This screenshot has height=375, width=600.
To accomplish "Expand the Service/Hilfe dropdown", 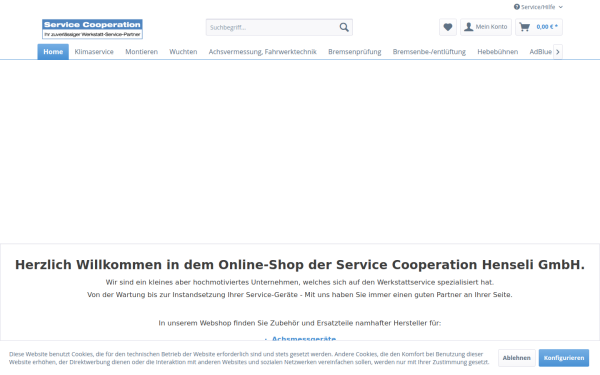I will pyautogui.click(x=538, y=7).
